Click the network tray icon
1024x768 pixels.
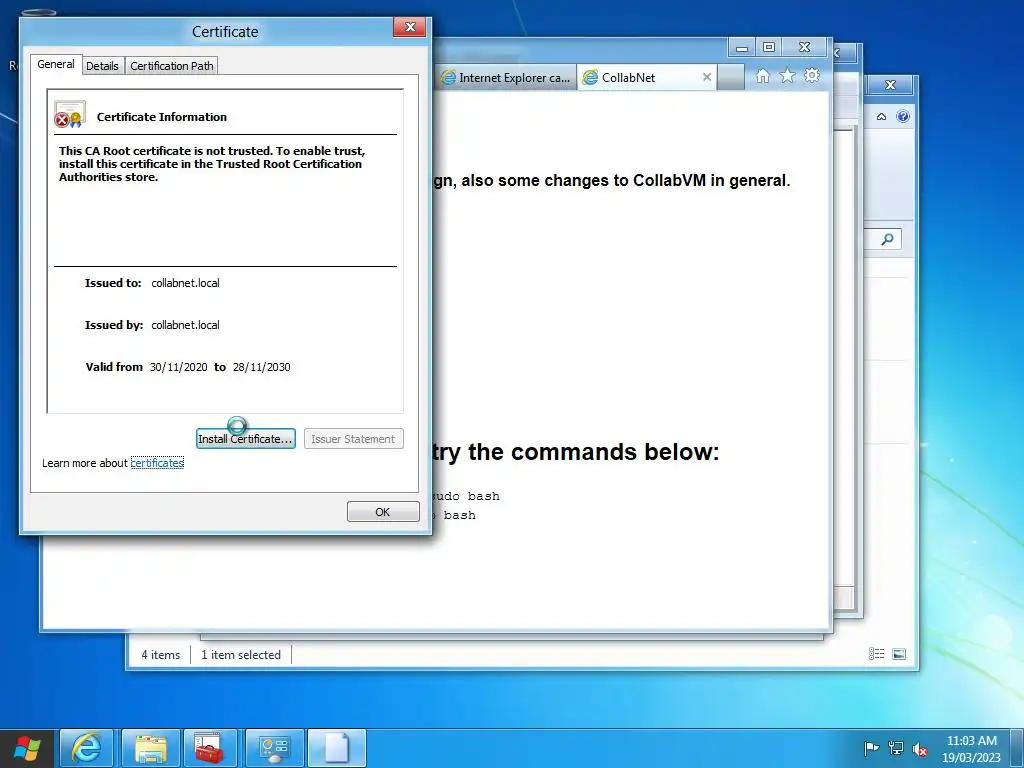(896, 748)
